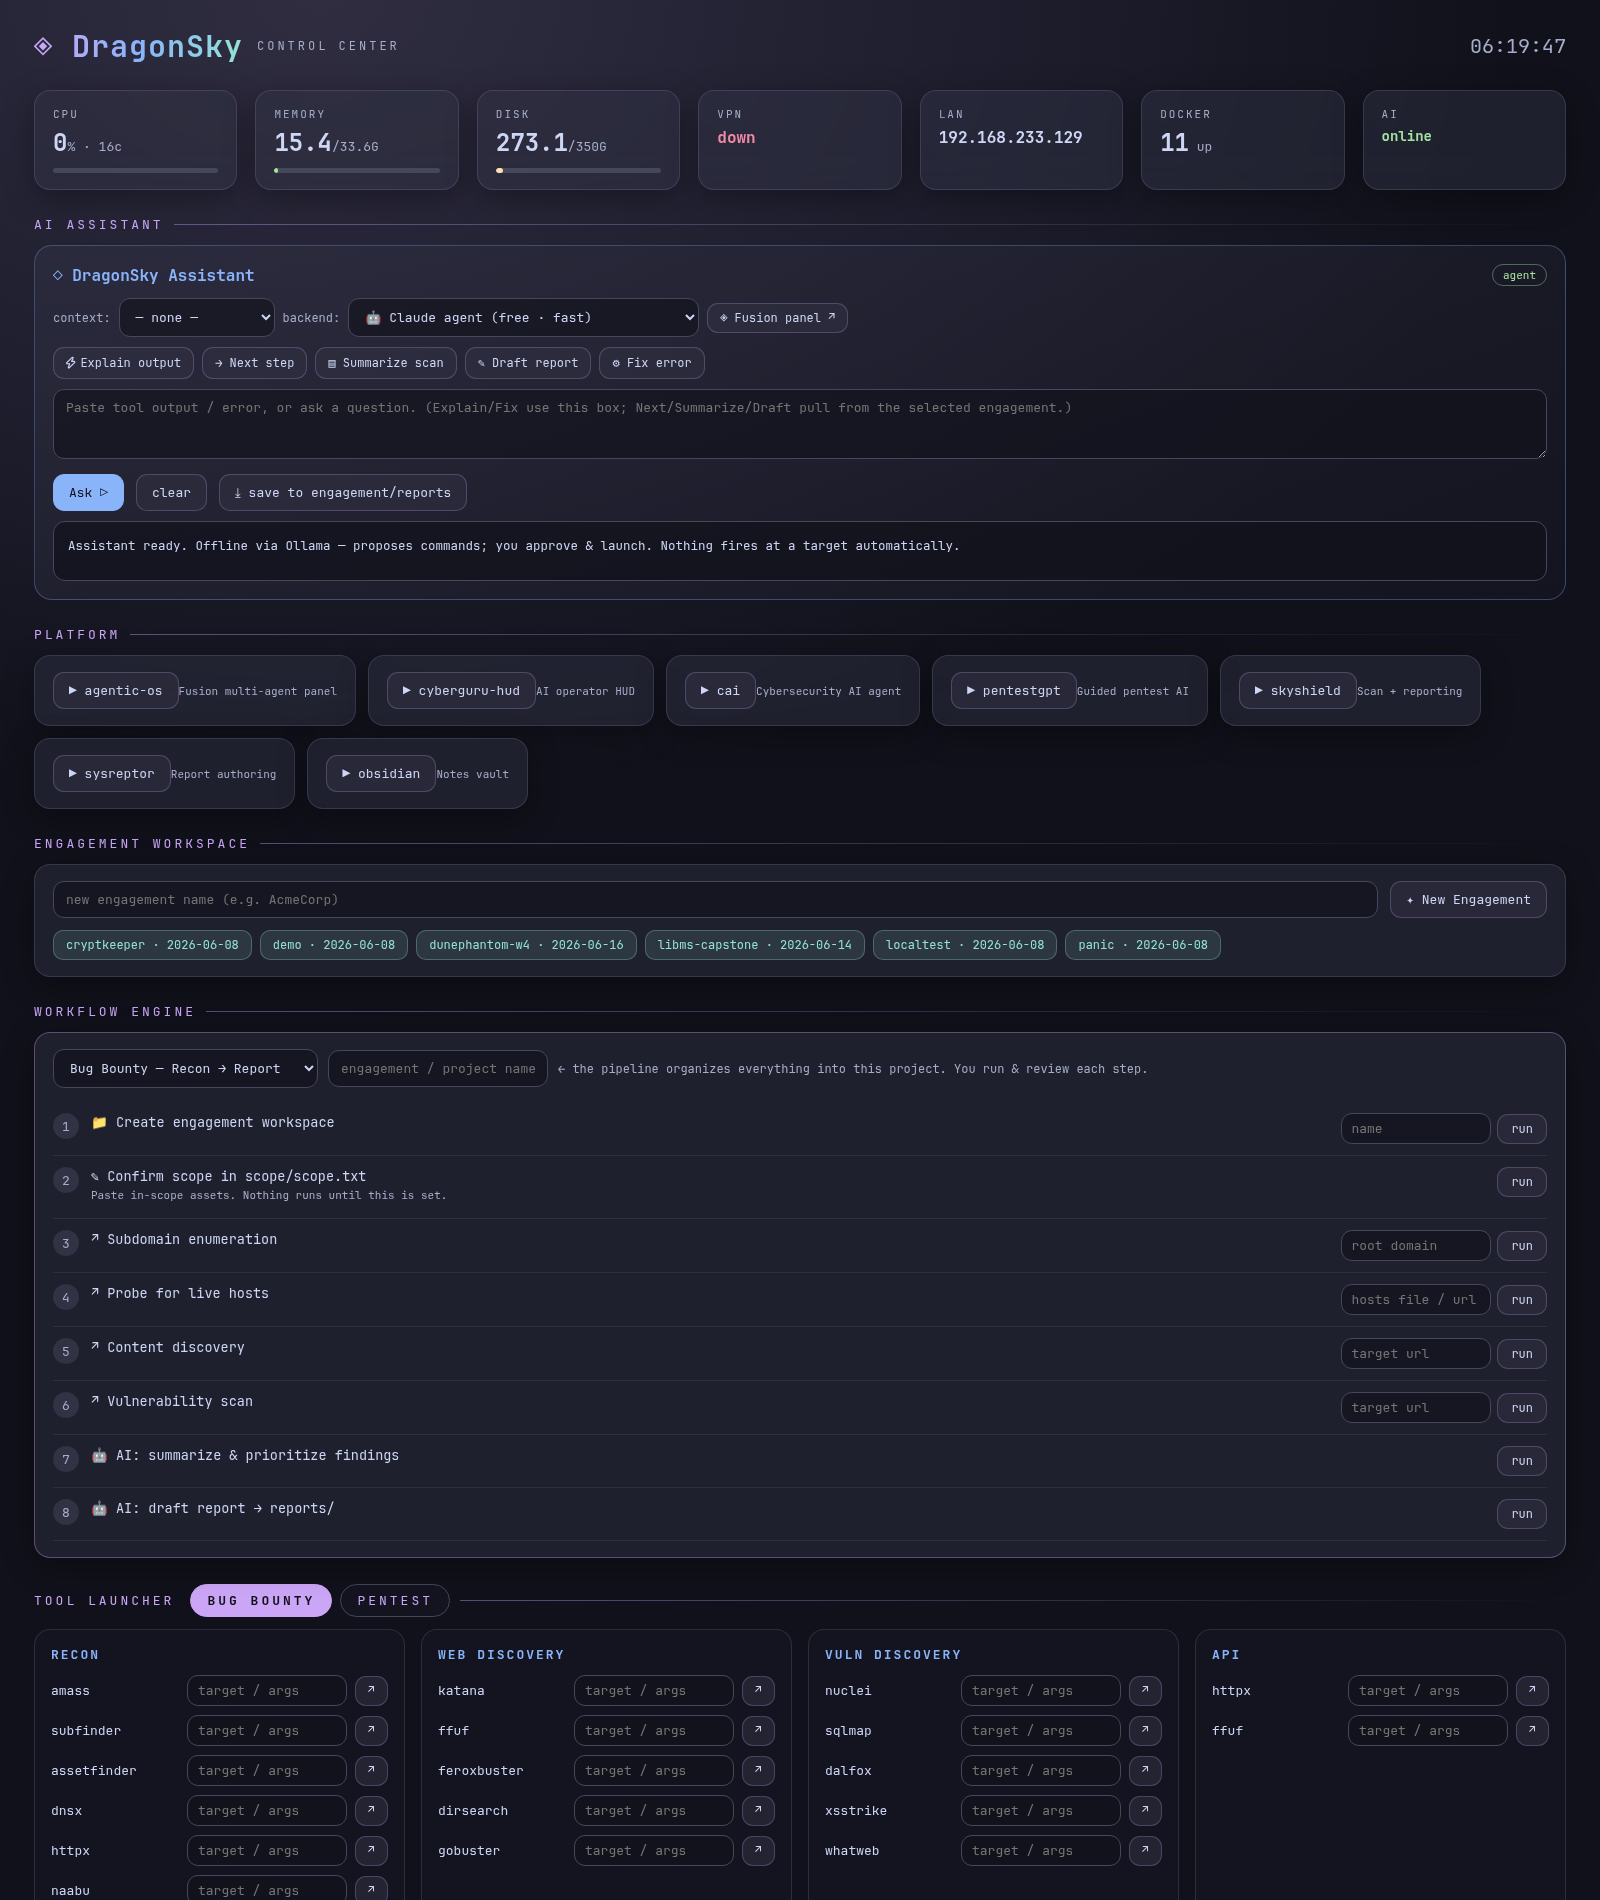Click the DragonSky diamond logo icon
This screenshot has height=1900, width=1600.
click(43, 46)
